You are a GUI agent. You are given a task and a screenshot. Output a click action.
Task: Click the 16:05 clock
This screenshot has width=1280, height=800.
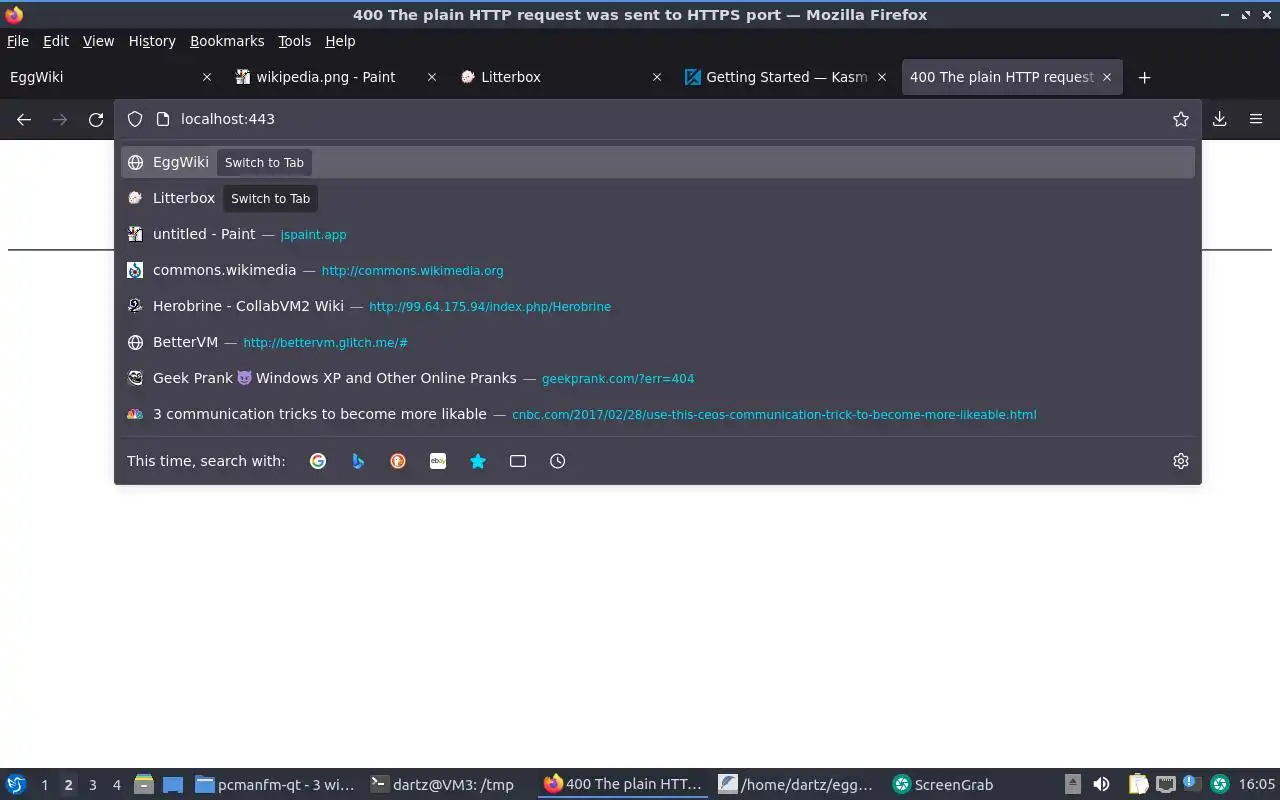point(1257,785)
